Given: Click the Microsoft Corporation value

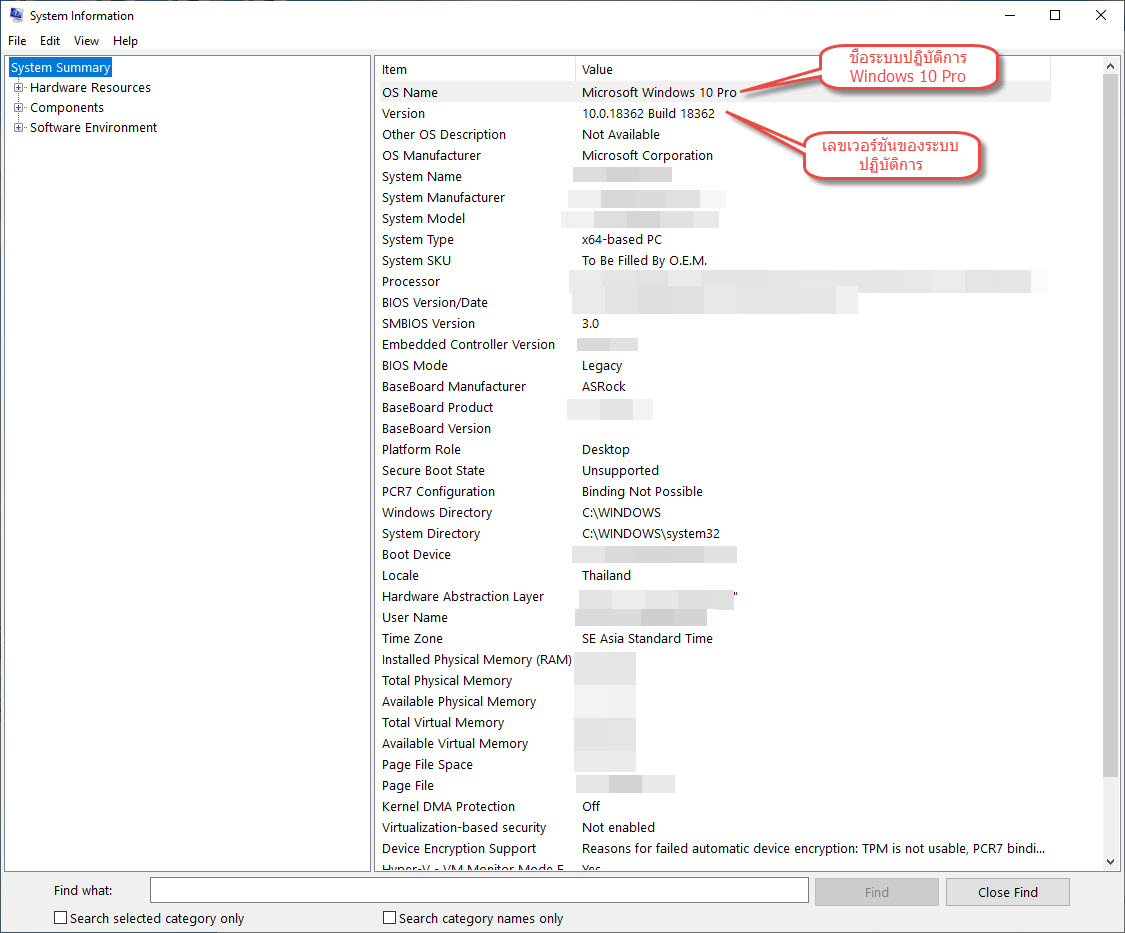Looking at the screenshot, I should (x=647, y=156).
